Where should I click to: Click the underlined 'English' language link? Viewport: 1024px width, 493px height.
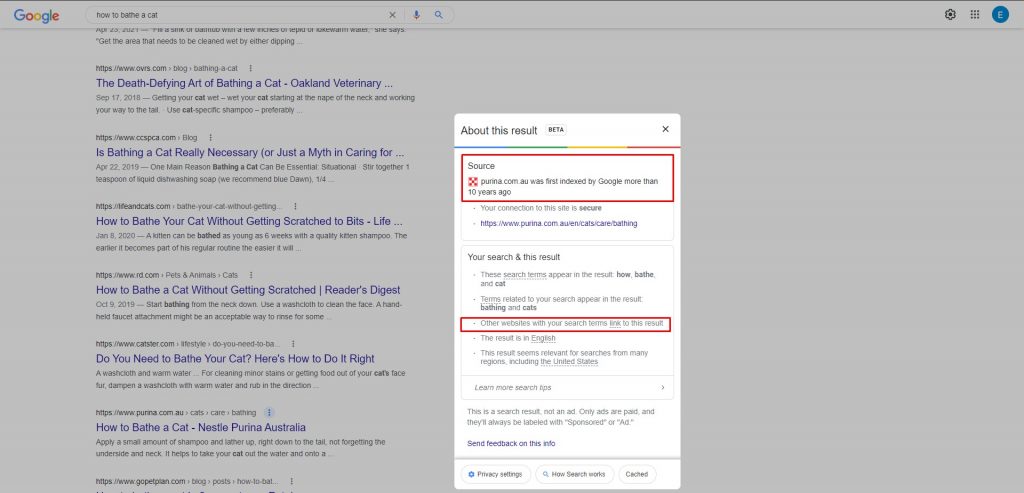coord(543,338)
